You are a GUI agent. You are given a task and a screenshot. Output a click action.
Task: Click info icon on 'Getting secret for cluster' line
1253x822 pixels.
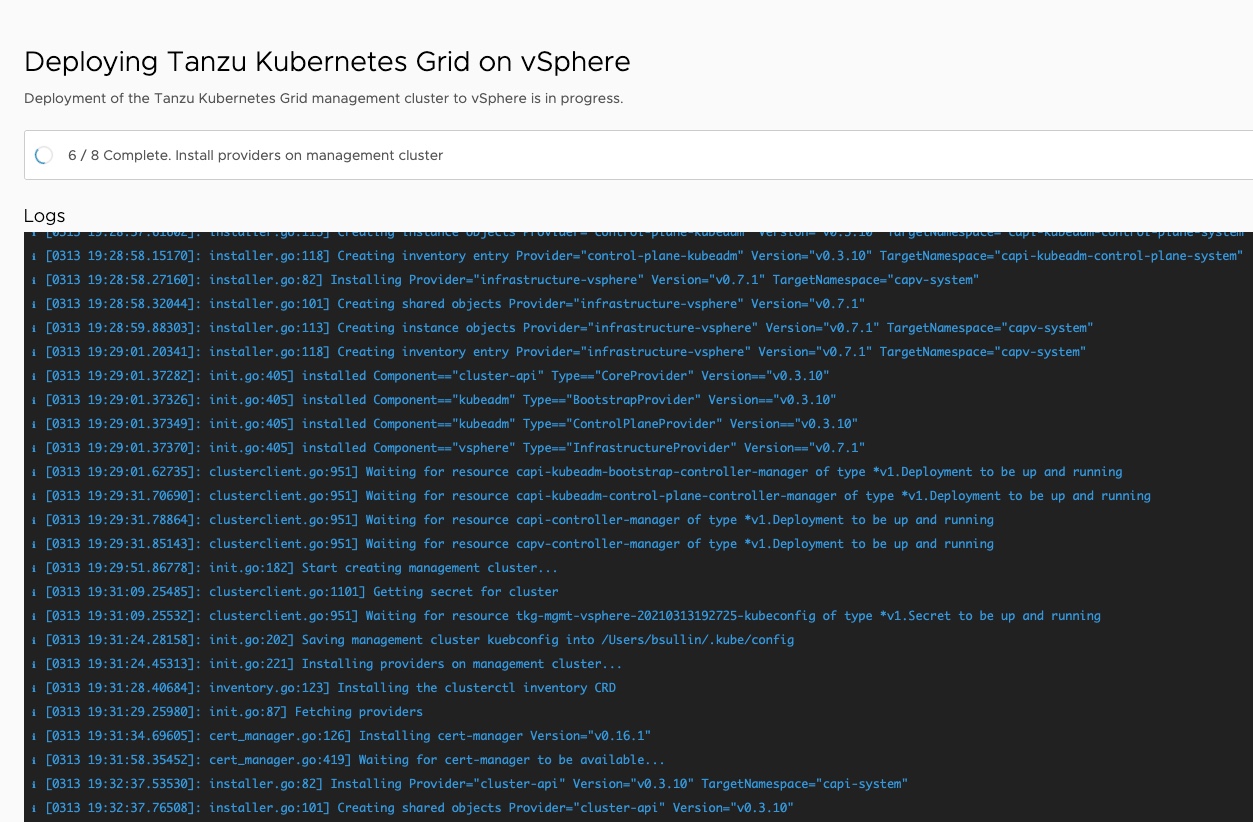(34, 592)
